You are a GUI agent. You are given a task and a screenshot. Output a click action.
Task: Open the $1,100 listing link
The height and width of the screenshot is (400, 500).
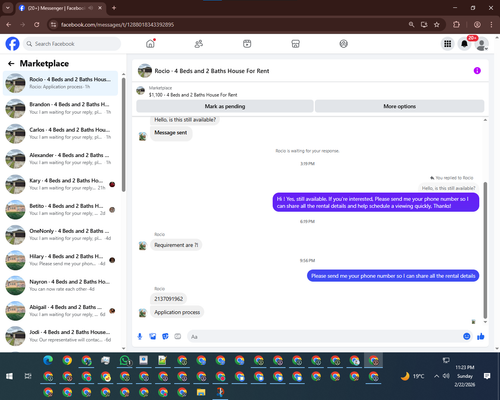click(193, 95)
